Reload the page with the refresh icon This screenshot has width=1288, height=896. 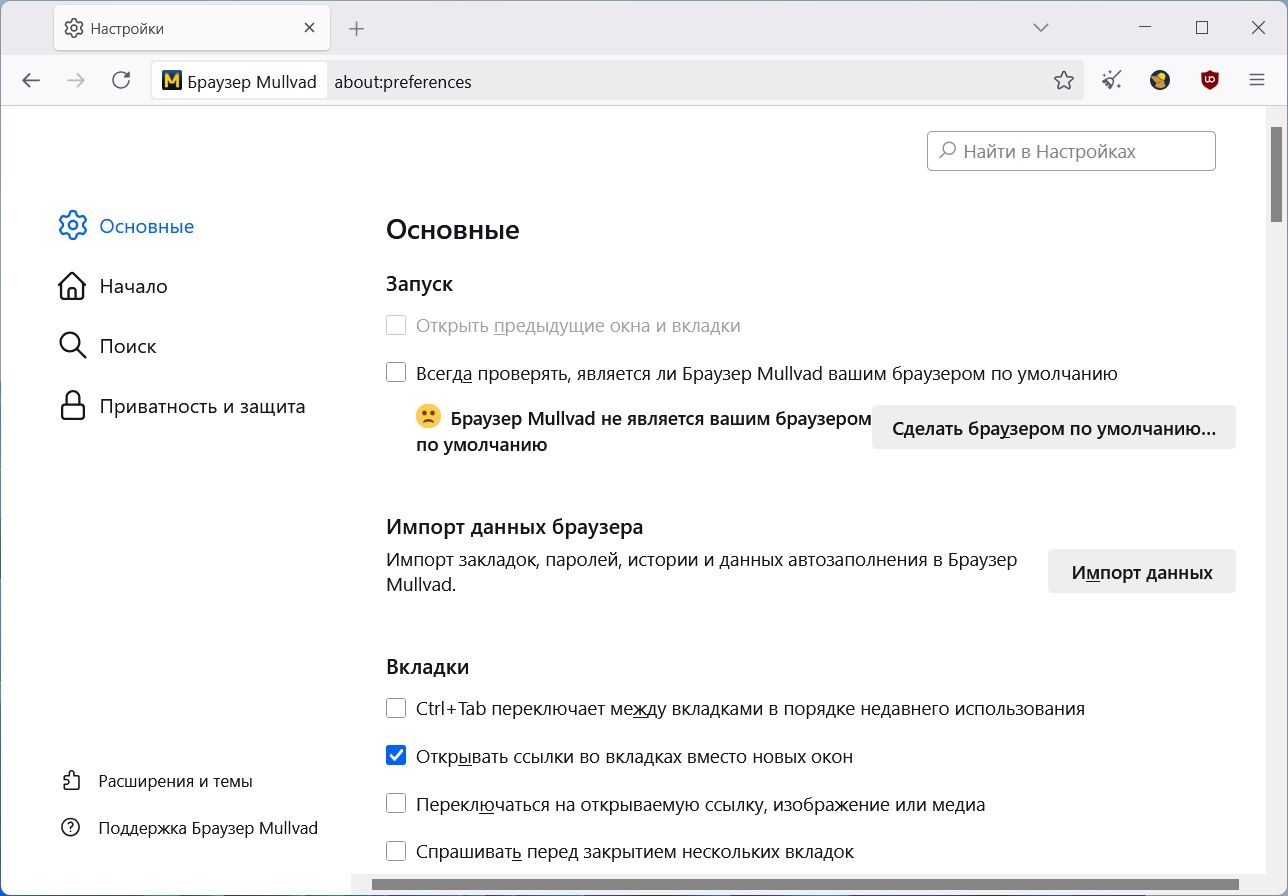tap(121, 81)
